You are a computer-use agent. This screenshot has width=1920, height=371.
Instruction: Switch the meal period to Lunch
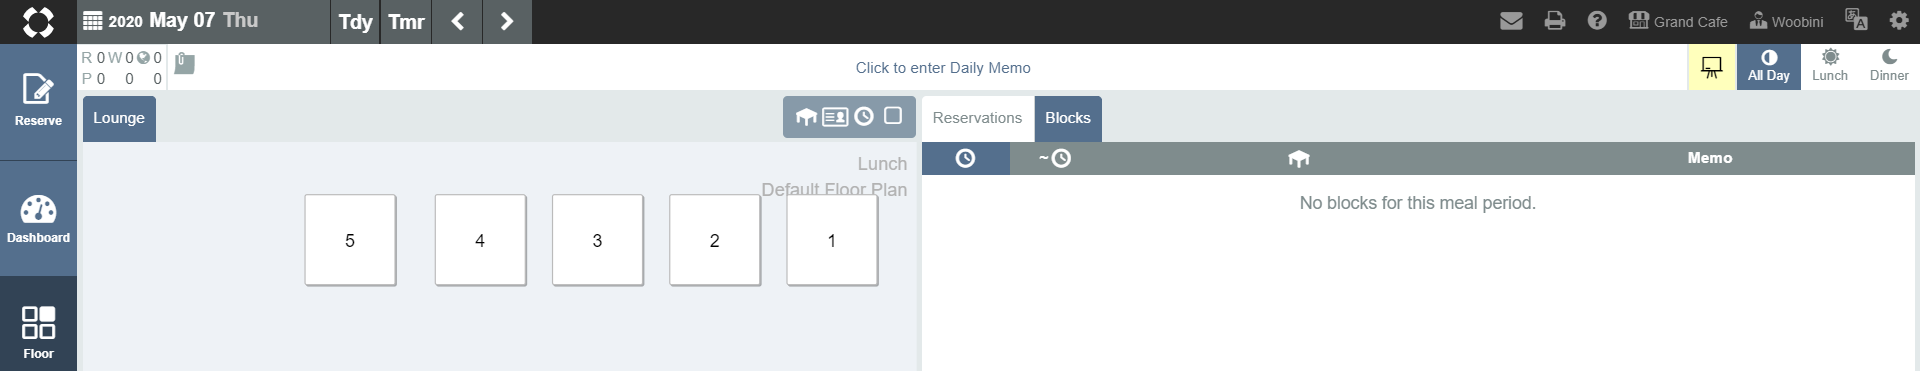tap(1830, 67)
